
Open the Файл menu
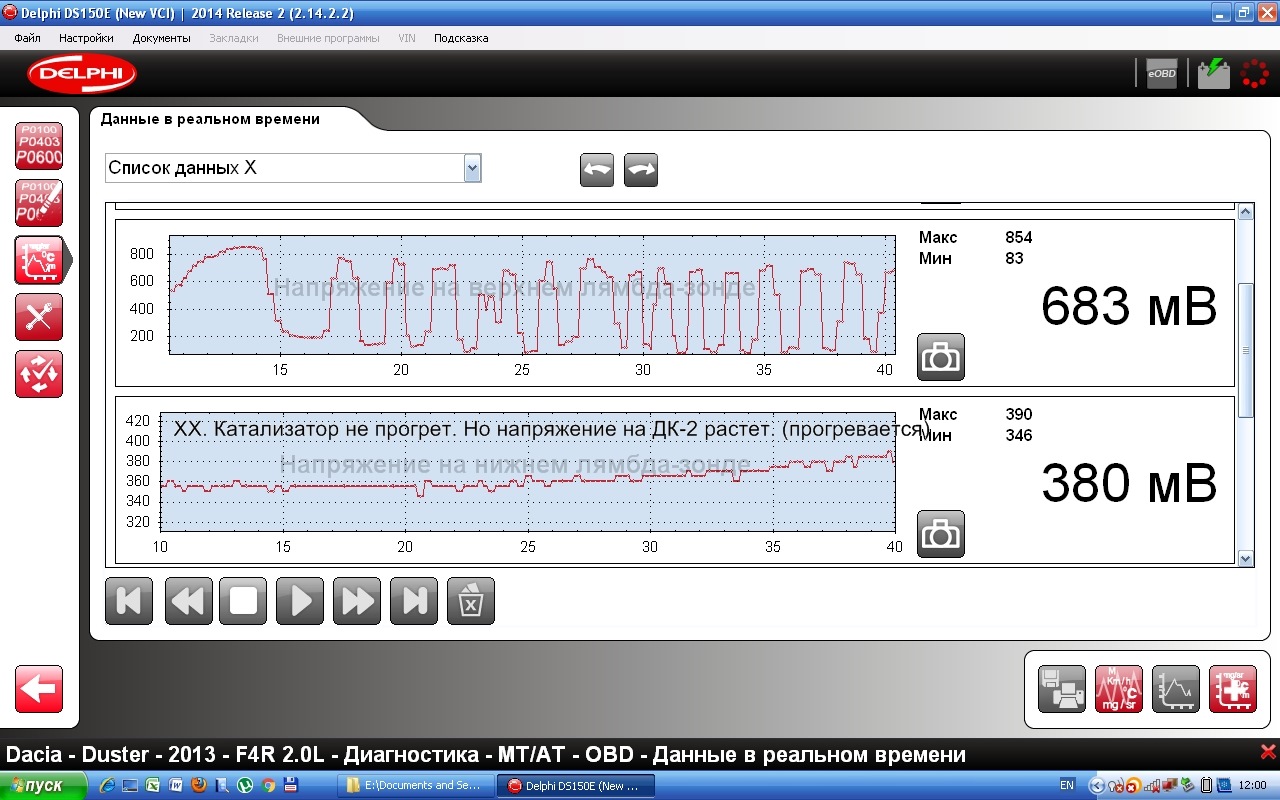28,38
